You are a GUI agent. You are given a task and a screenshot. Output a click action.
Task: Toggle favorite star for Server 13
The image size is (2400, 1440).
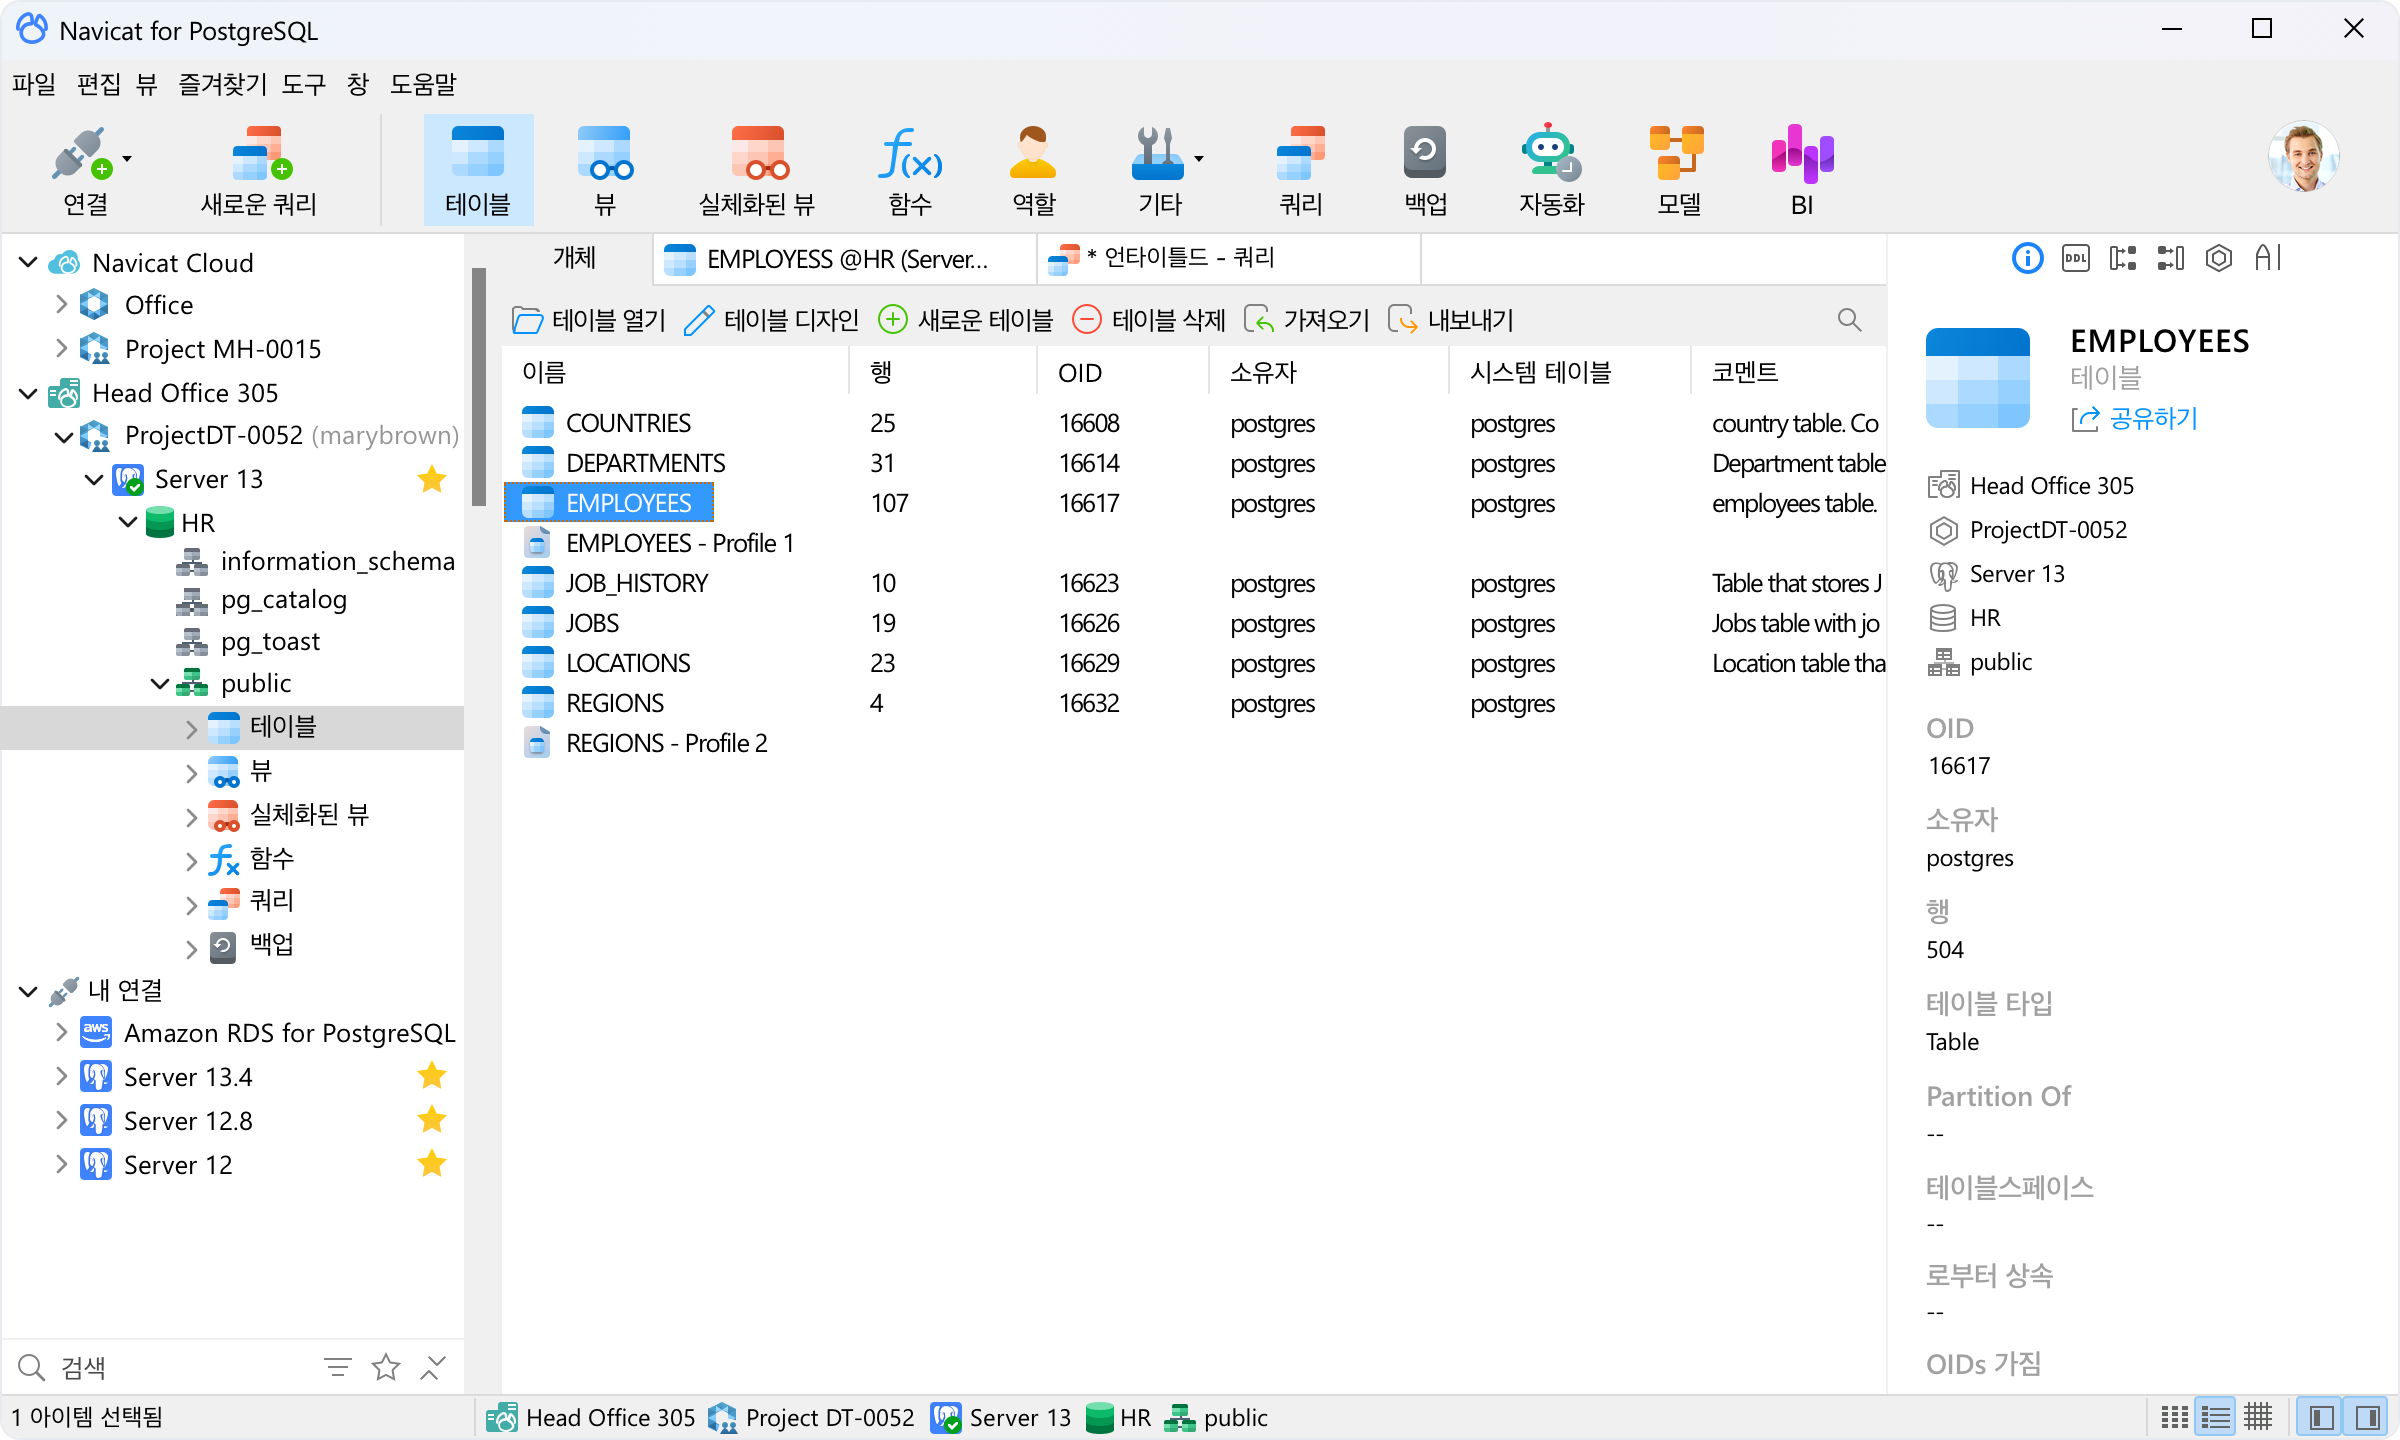point(432,479)
